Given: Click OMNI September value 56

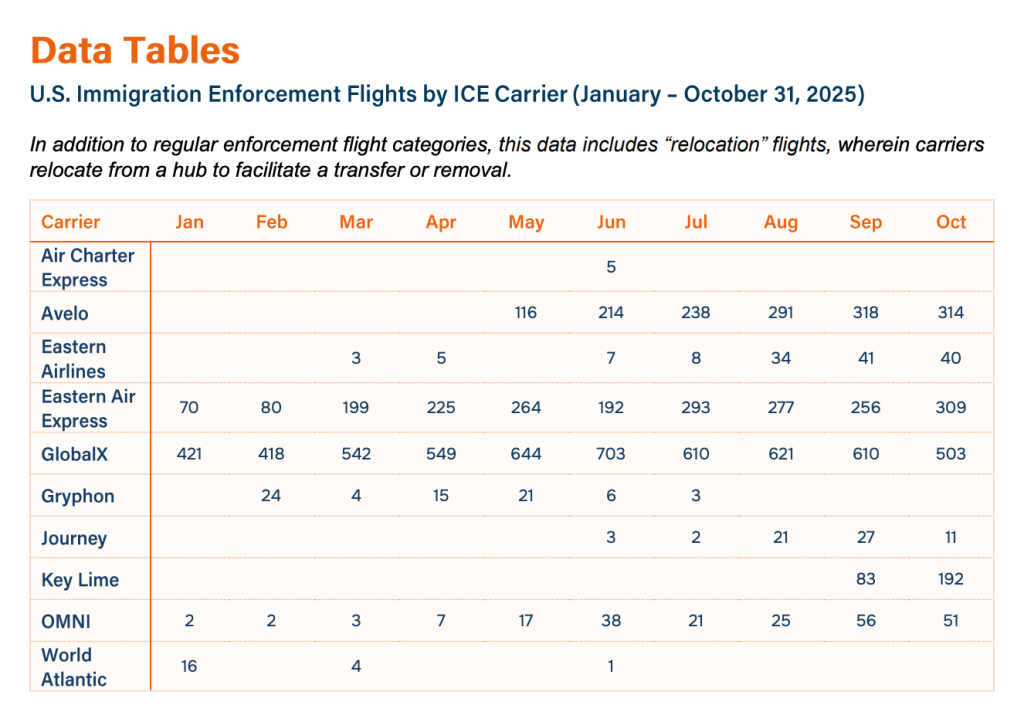Looking at the screenshot, I should [866, 621].
